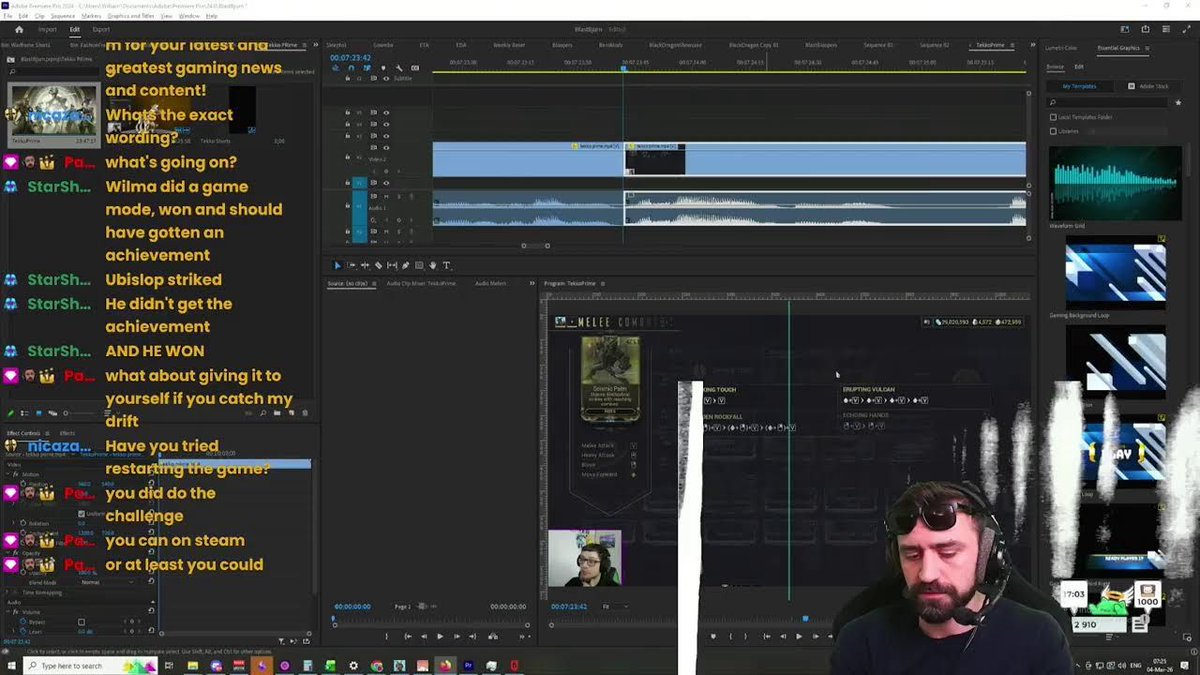Step back one frame in Source monitor
The width and height of the screenshot is (1200, 675).
[423, 636]
